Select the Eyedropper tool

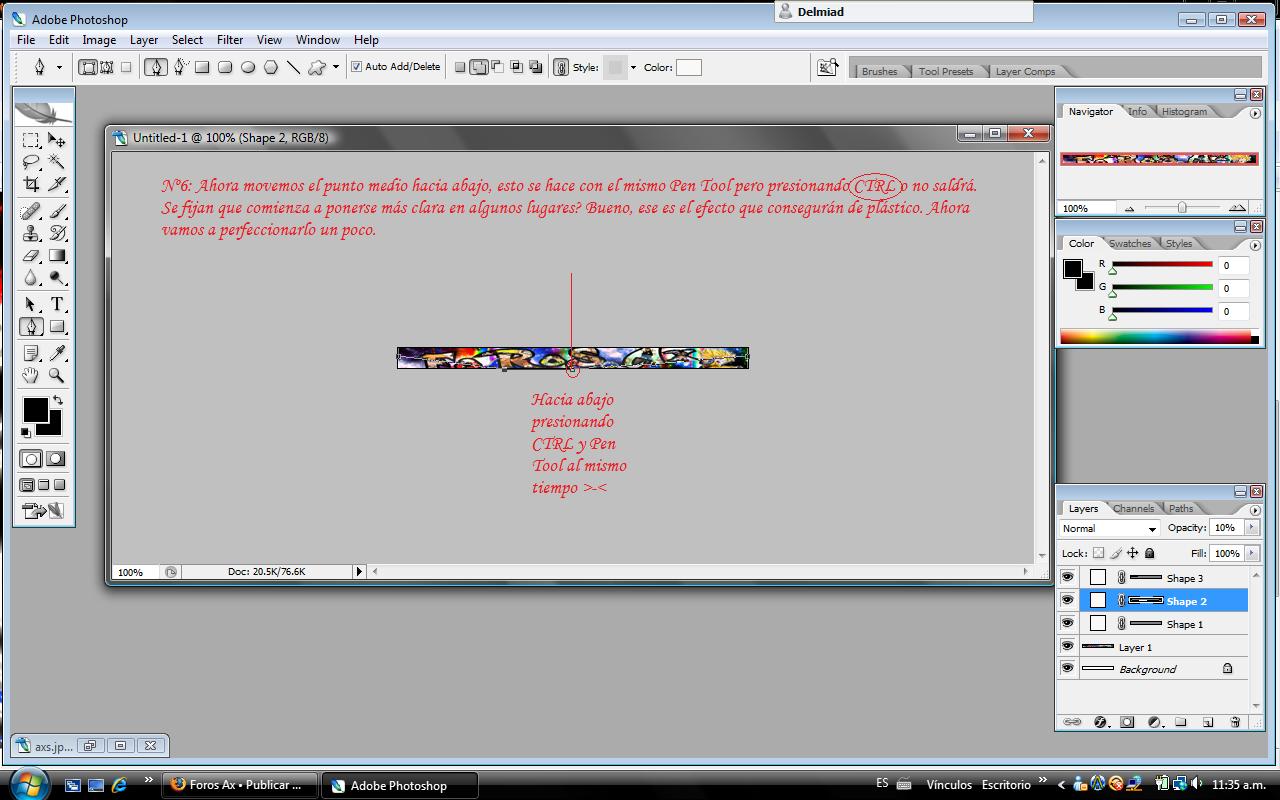pos(57,353)
